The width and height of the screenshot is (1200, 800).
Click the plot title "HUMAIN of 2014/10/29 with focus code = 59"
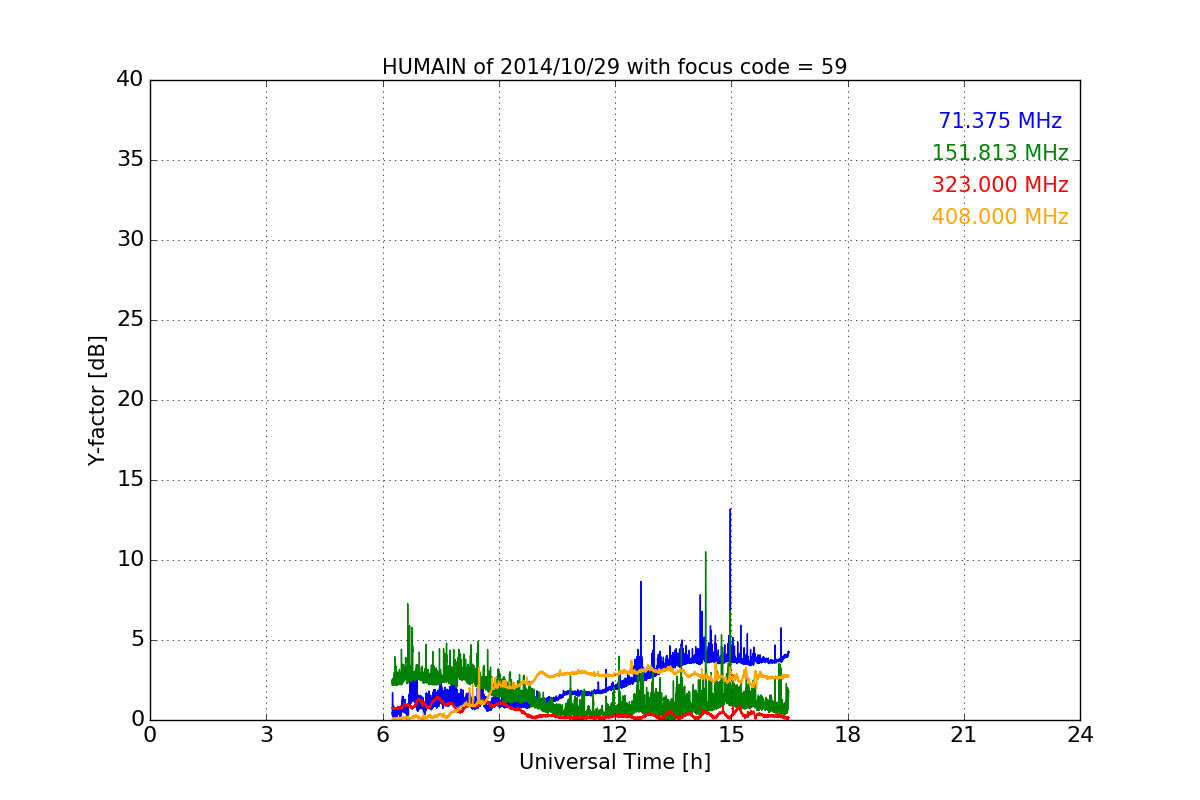pyautogui.click(x=614, y=67)
